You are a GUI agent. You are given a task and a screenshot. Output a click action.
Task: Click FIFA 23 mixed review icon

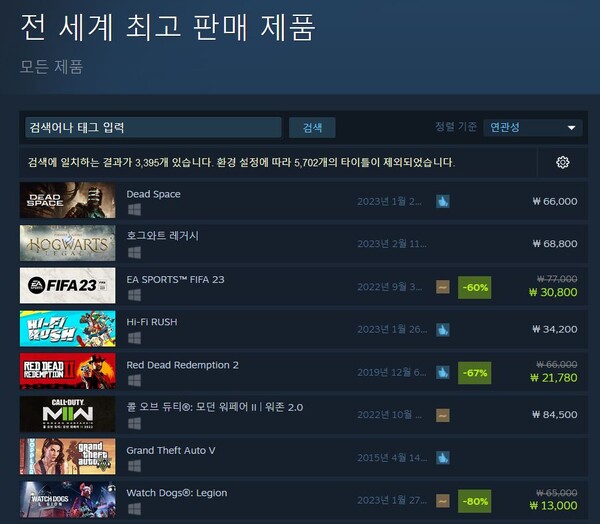[443, 287]
